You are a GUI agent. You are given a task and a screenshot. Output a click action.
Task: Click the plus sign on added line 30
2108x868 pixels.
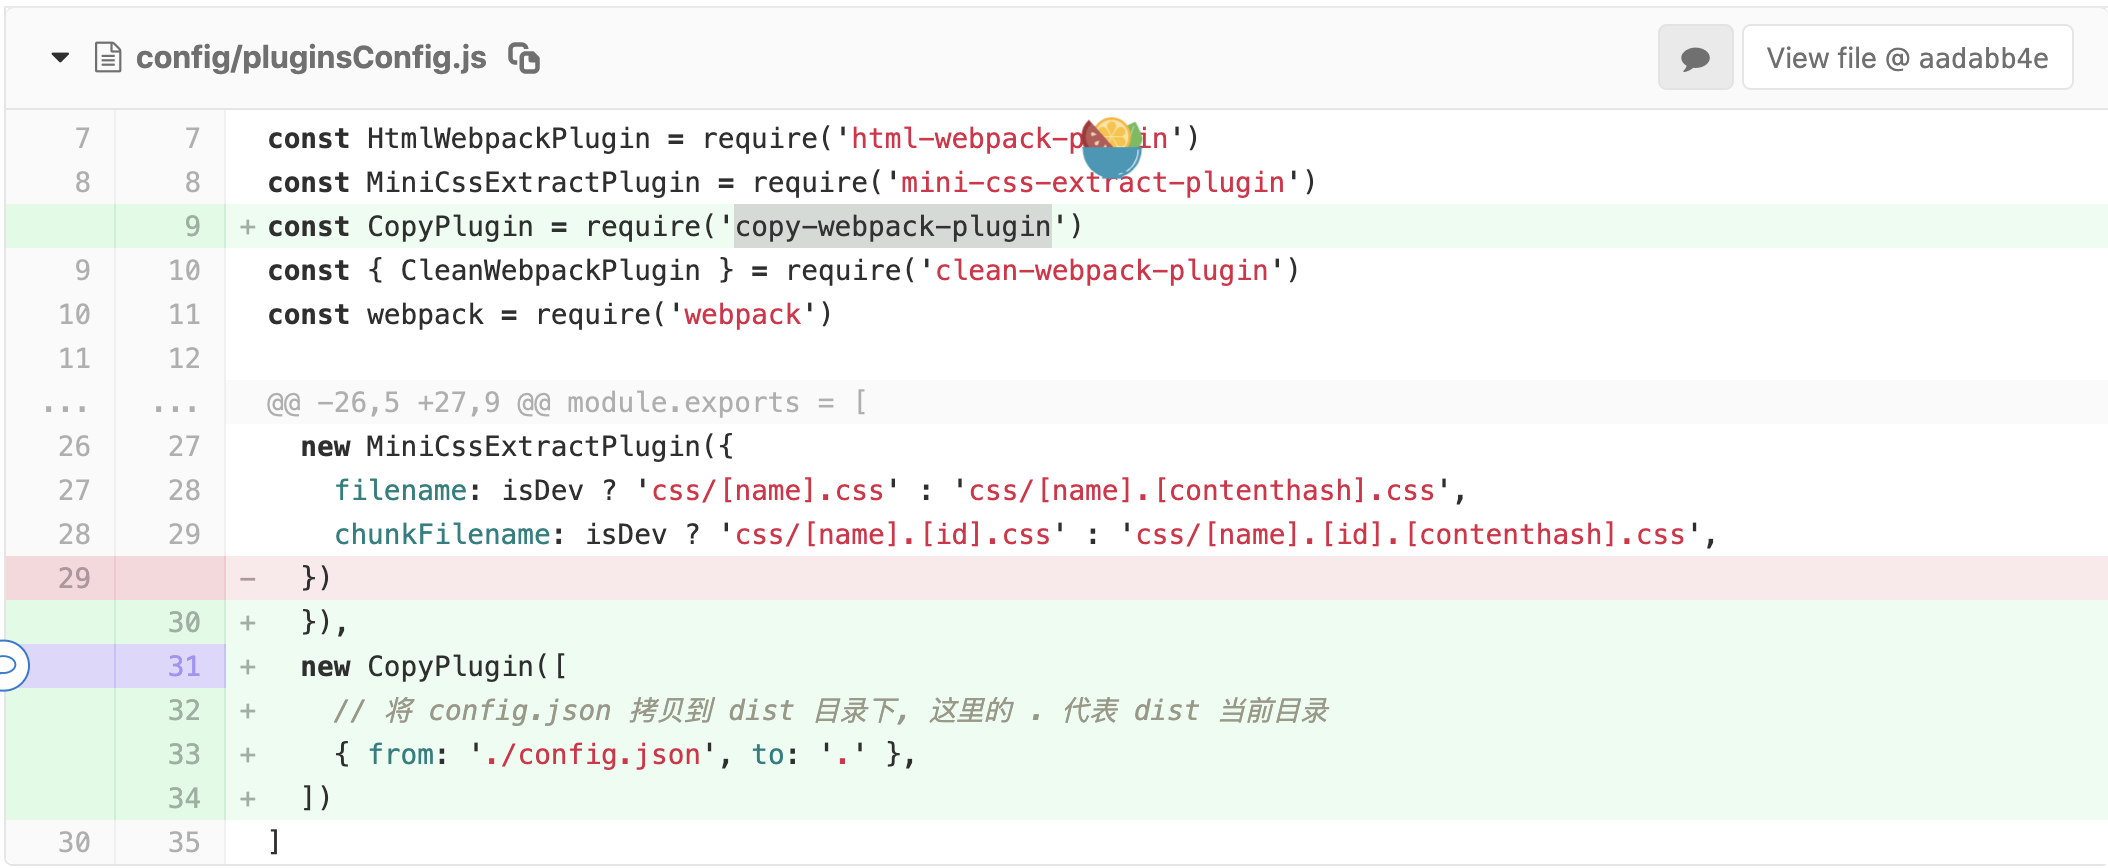pyautogui.click(x=248, y=623)
